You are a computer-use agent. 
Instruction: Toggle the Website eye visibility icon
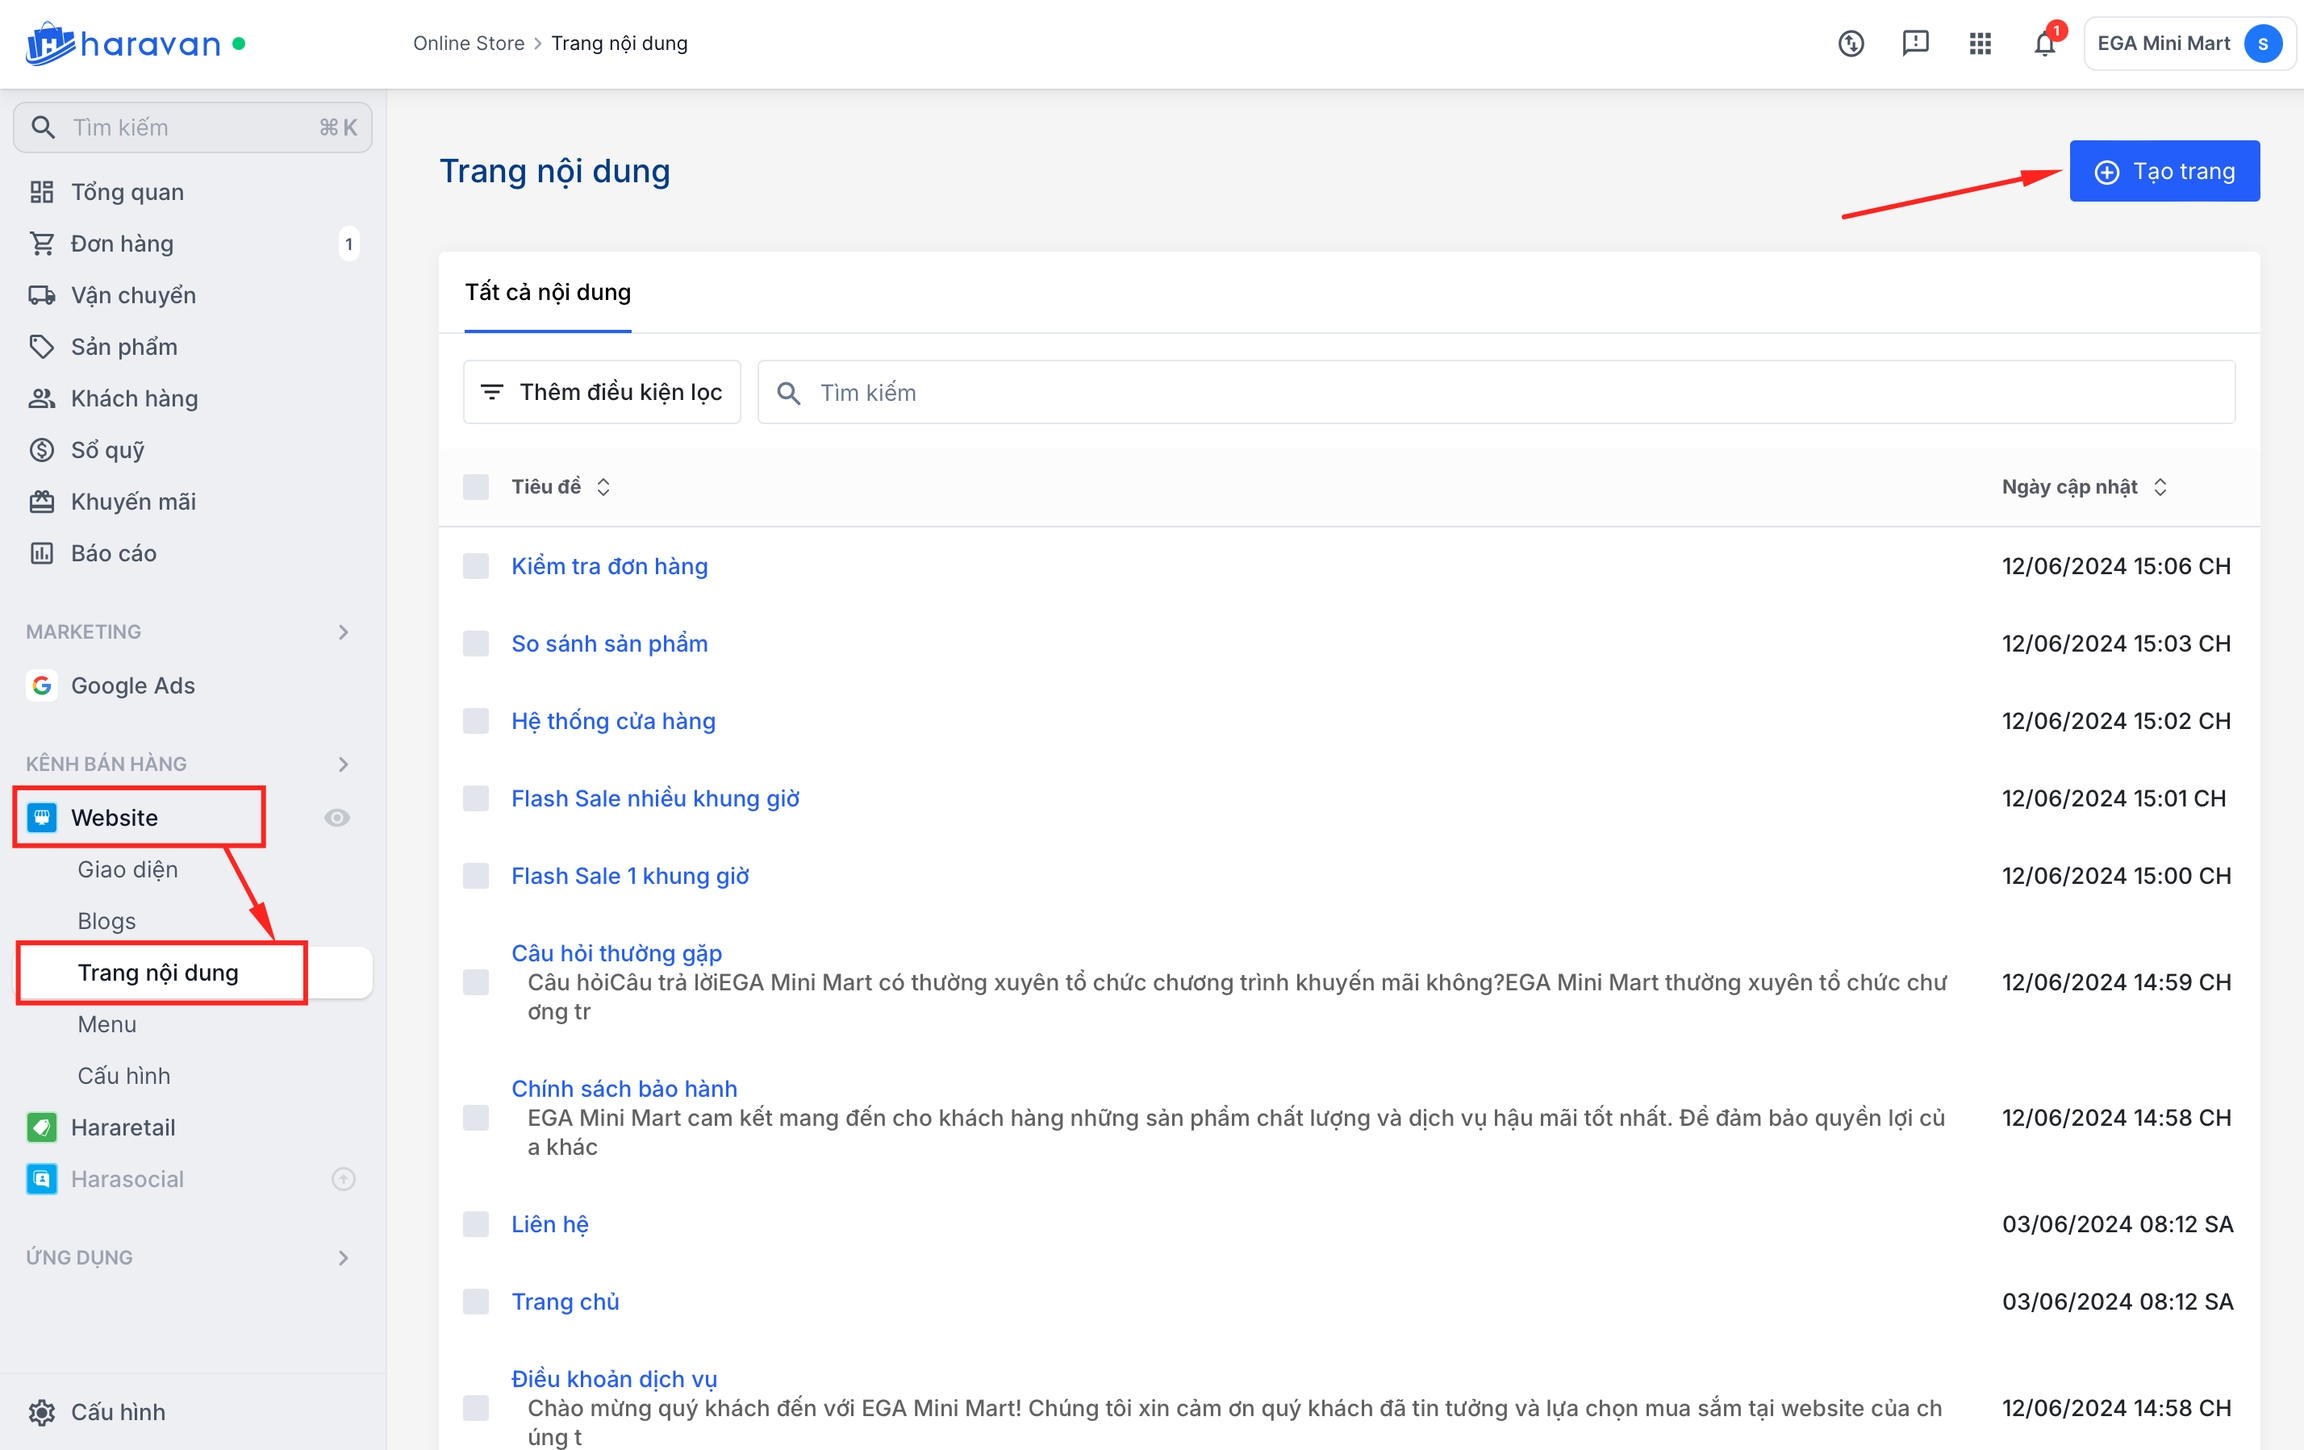tap(337, 818)
